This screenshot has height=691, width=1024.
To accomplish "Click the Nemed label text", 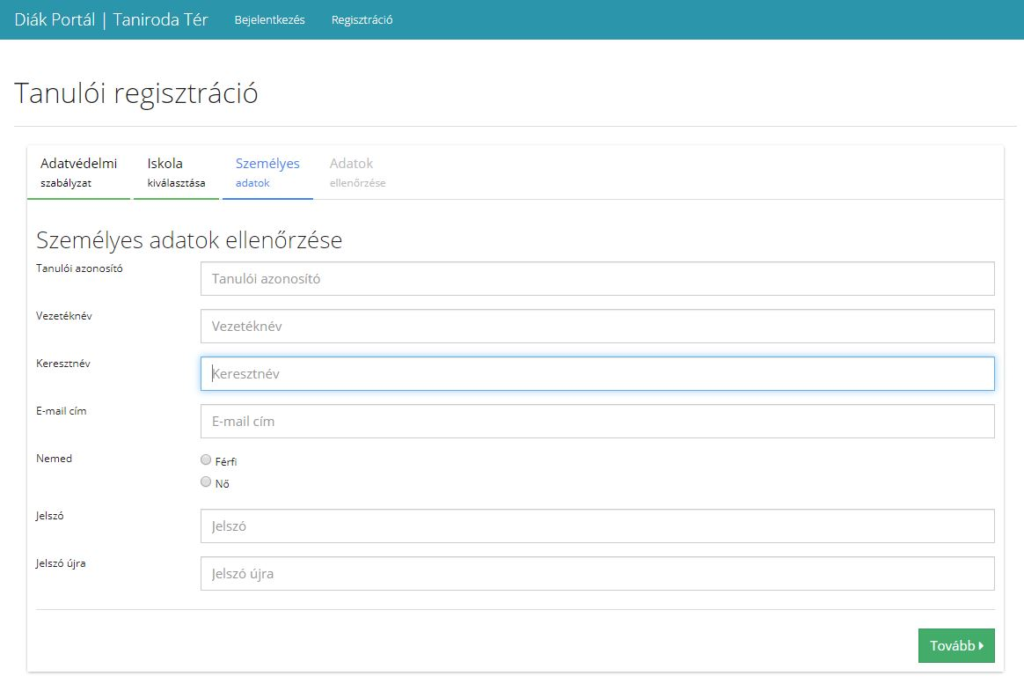I will pyautogui.click(x=54, y=458).
